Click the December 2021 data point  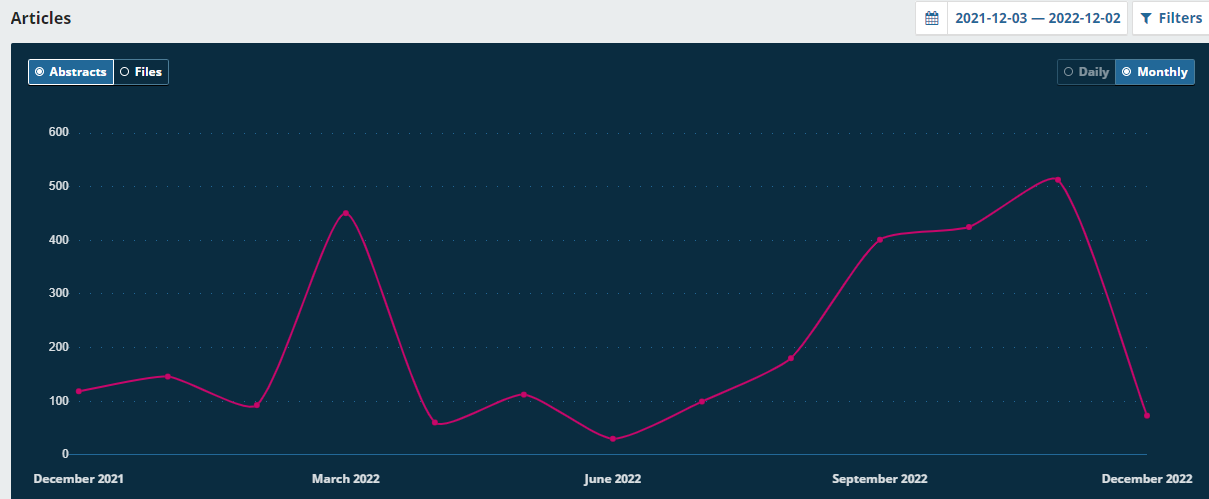click(78, 391)
